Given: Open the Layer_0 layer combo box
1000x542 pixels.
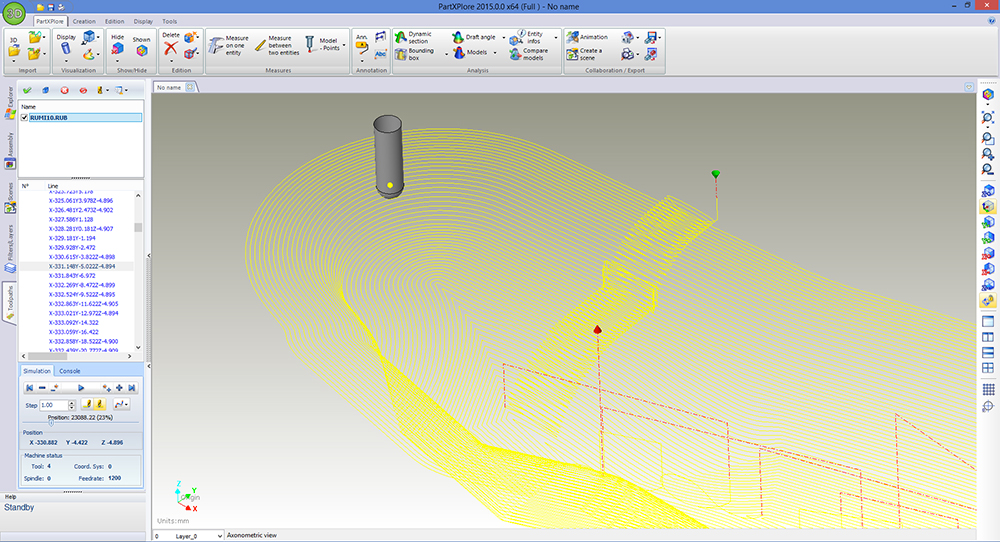Looking at the screenshot, I should point(189,536).
